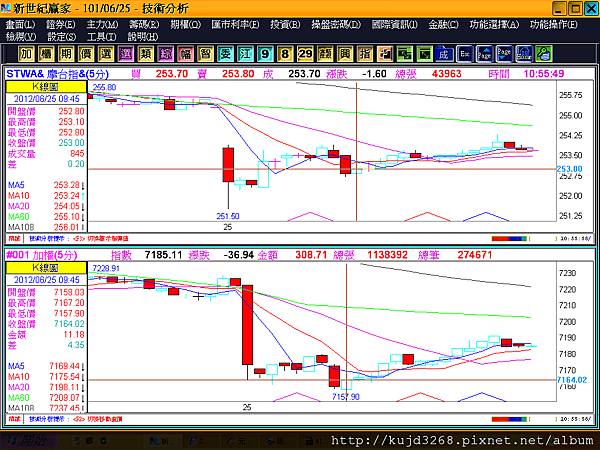Image resolution: width=600 pixels, height=450 pixels.
Task: Click the red 幅 toolbar icon
Action: click(185, 54)
